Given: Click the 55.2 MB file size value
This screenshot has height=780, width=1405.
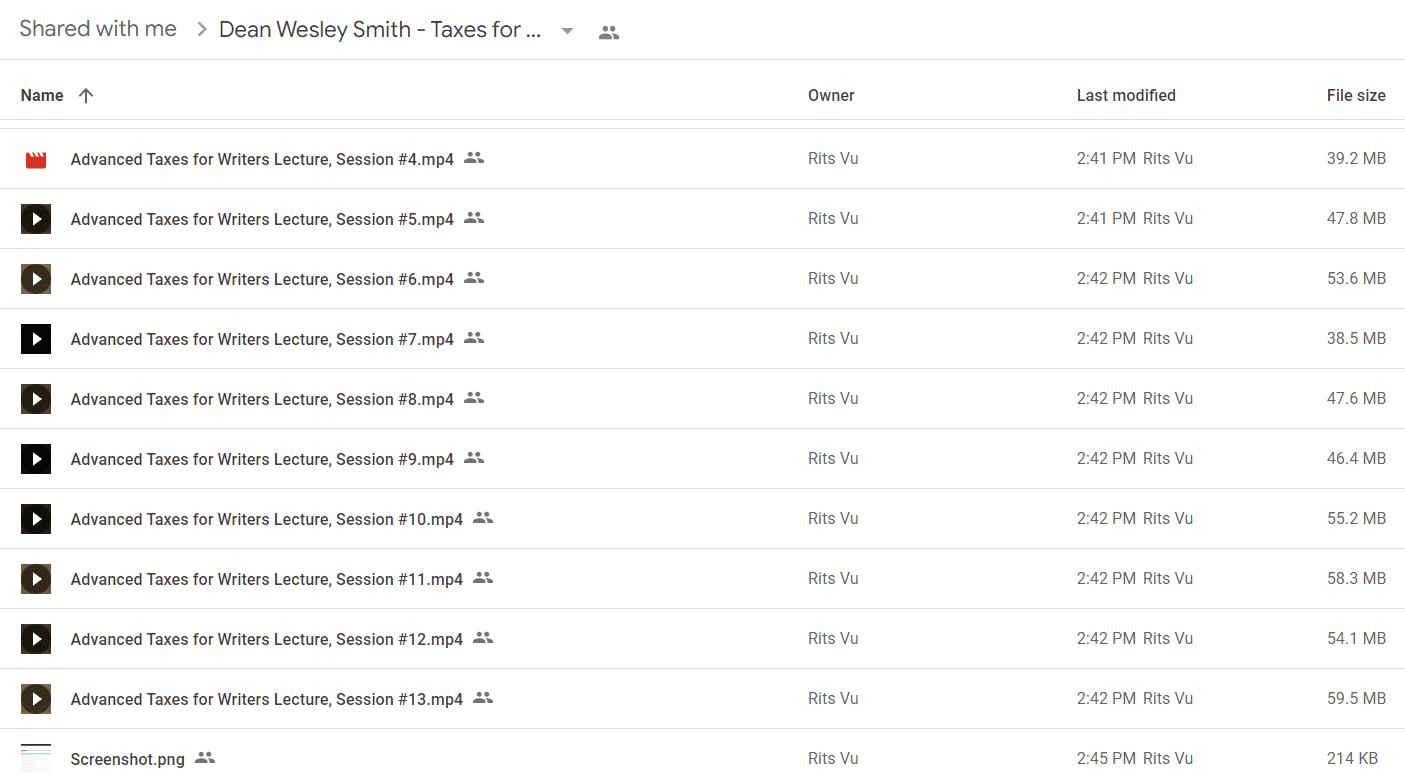Looking at the screenshot, I should (1356, 518).
